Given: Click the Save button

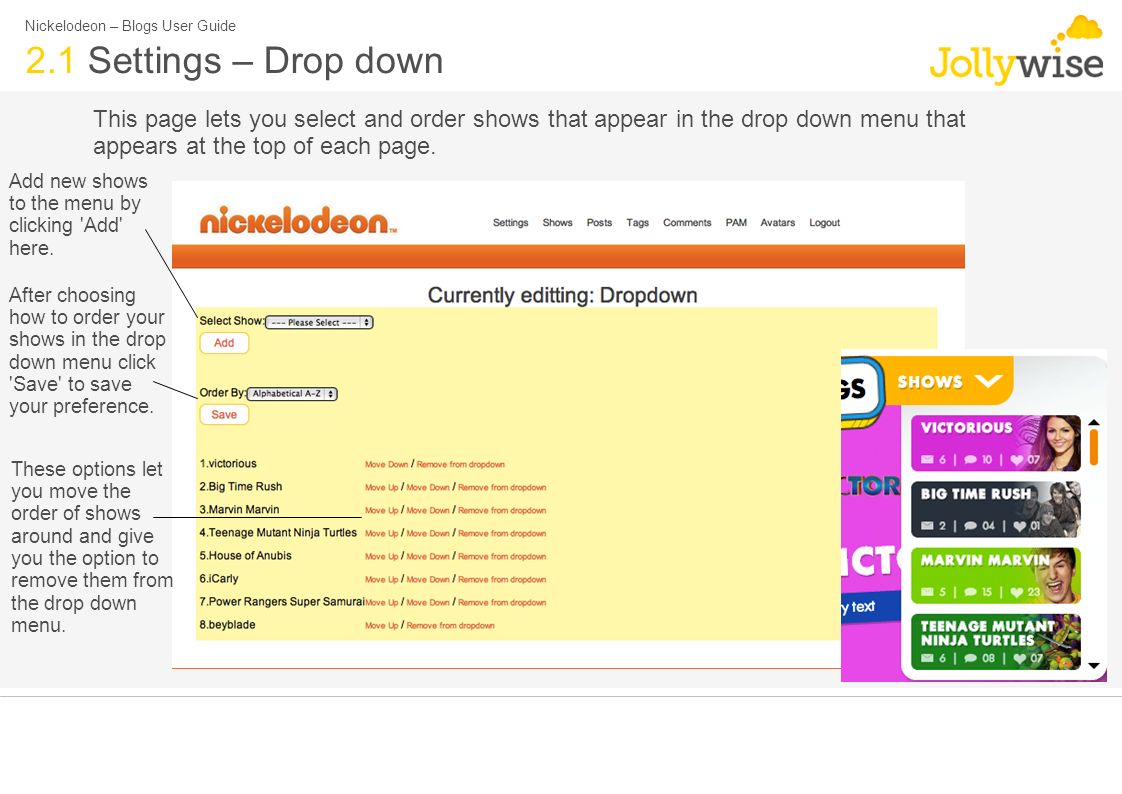Looking at the screenshot, I should coord(224,414).
